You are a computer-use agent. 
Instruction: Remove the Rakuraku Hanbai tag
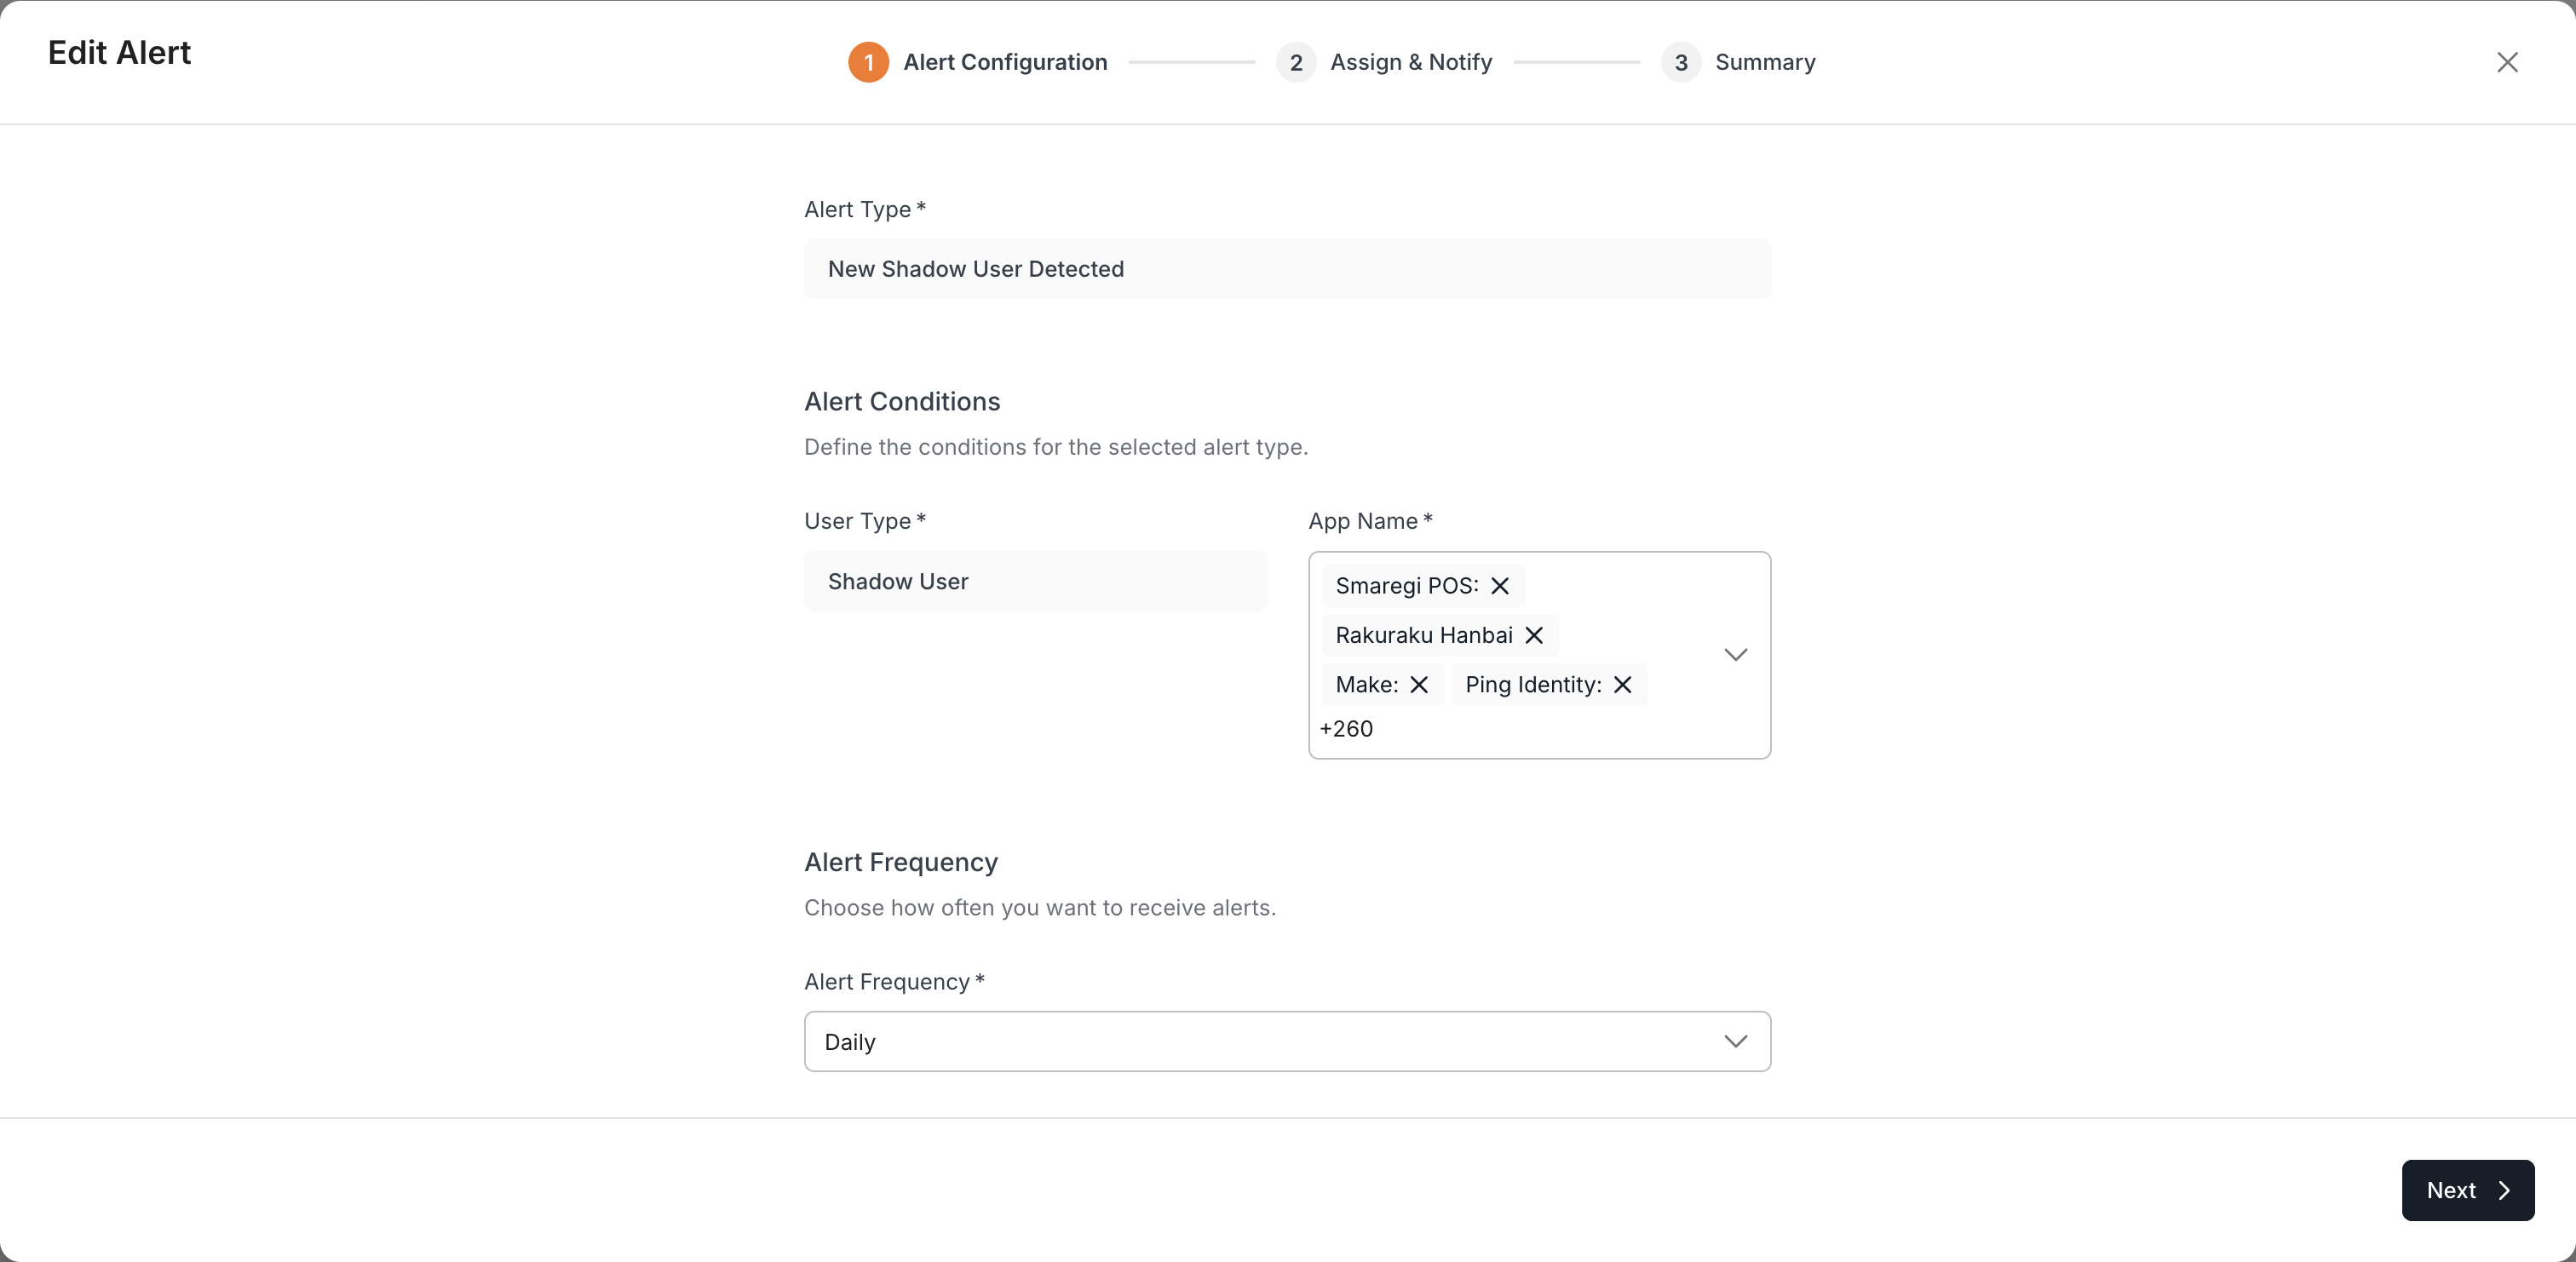[x=1534, y=635]
